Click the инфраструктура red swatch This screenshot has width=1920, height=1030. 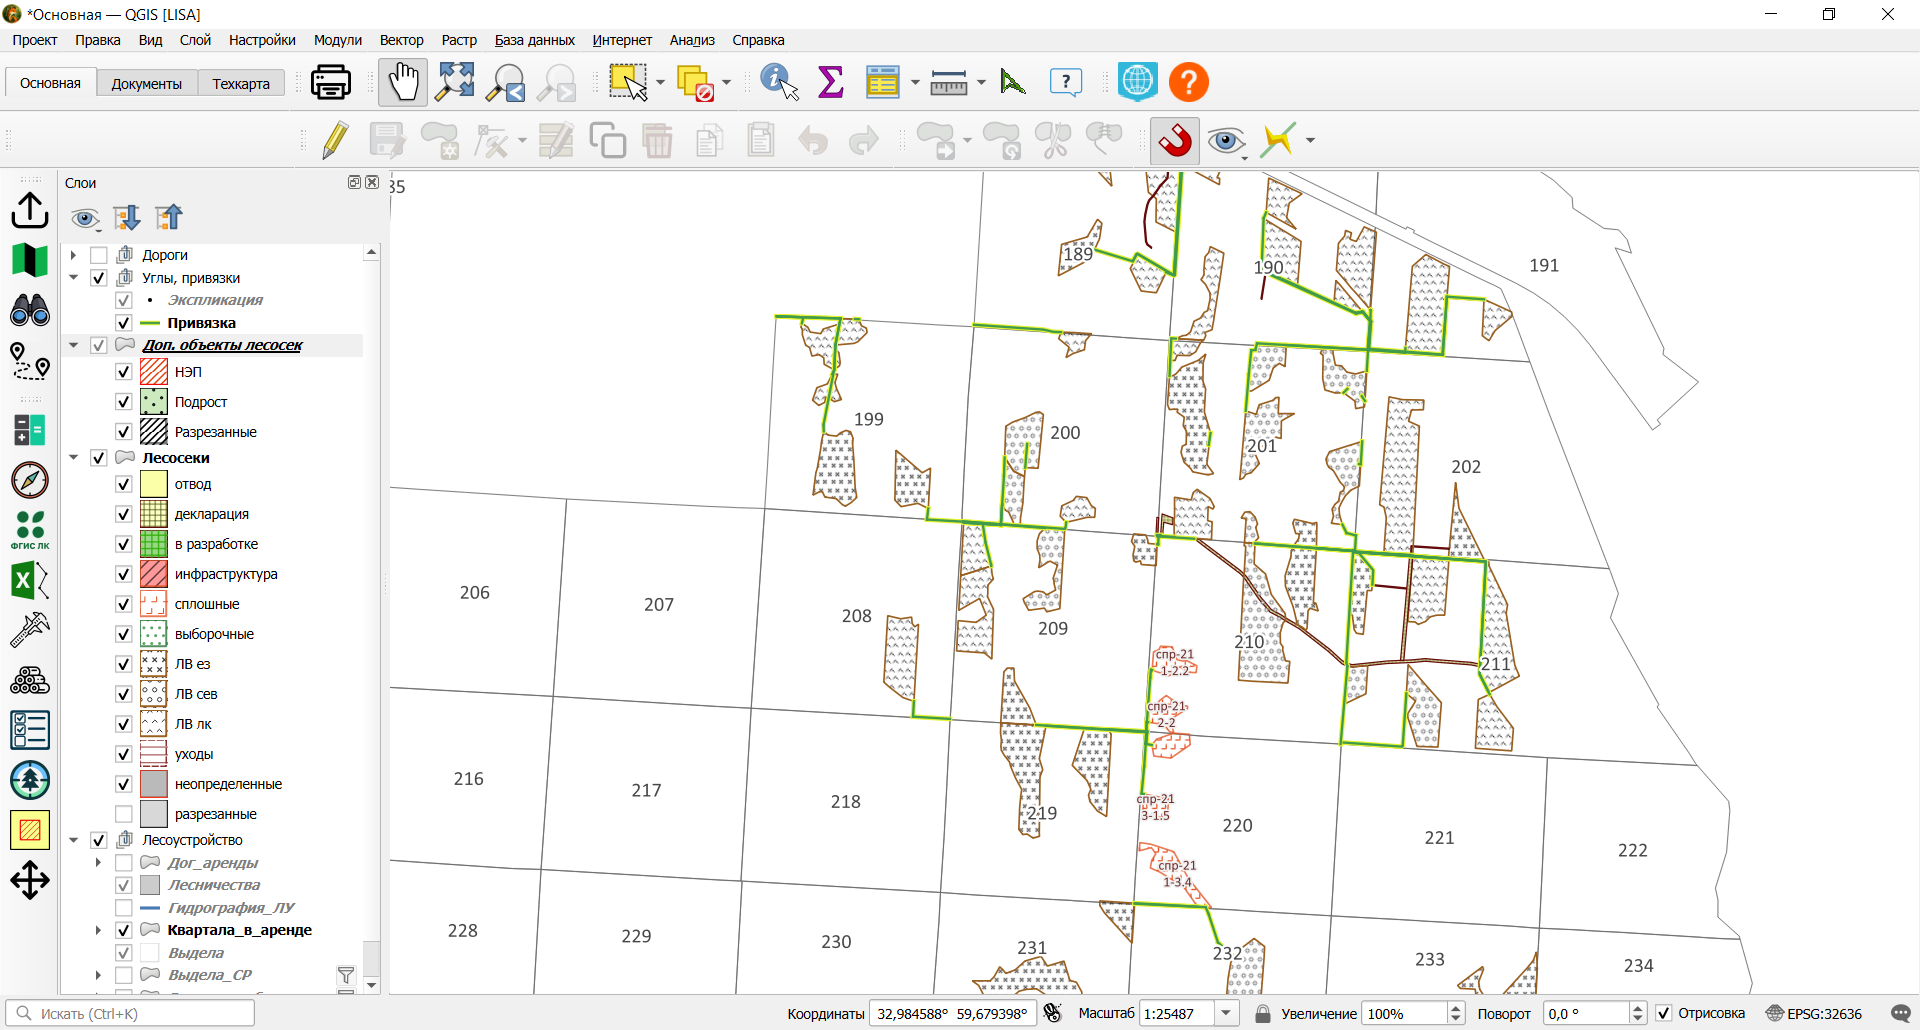pos(154,574)
